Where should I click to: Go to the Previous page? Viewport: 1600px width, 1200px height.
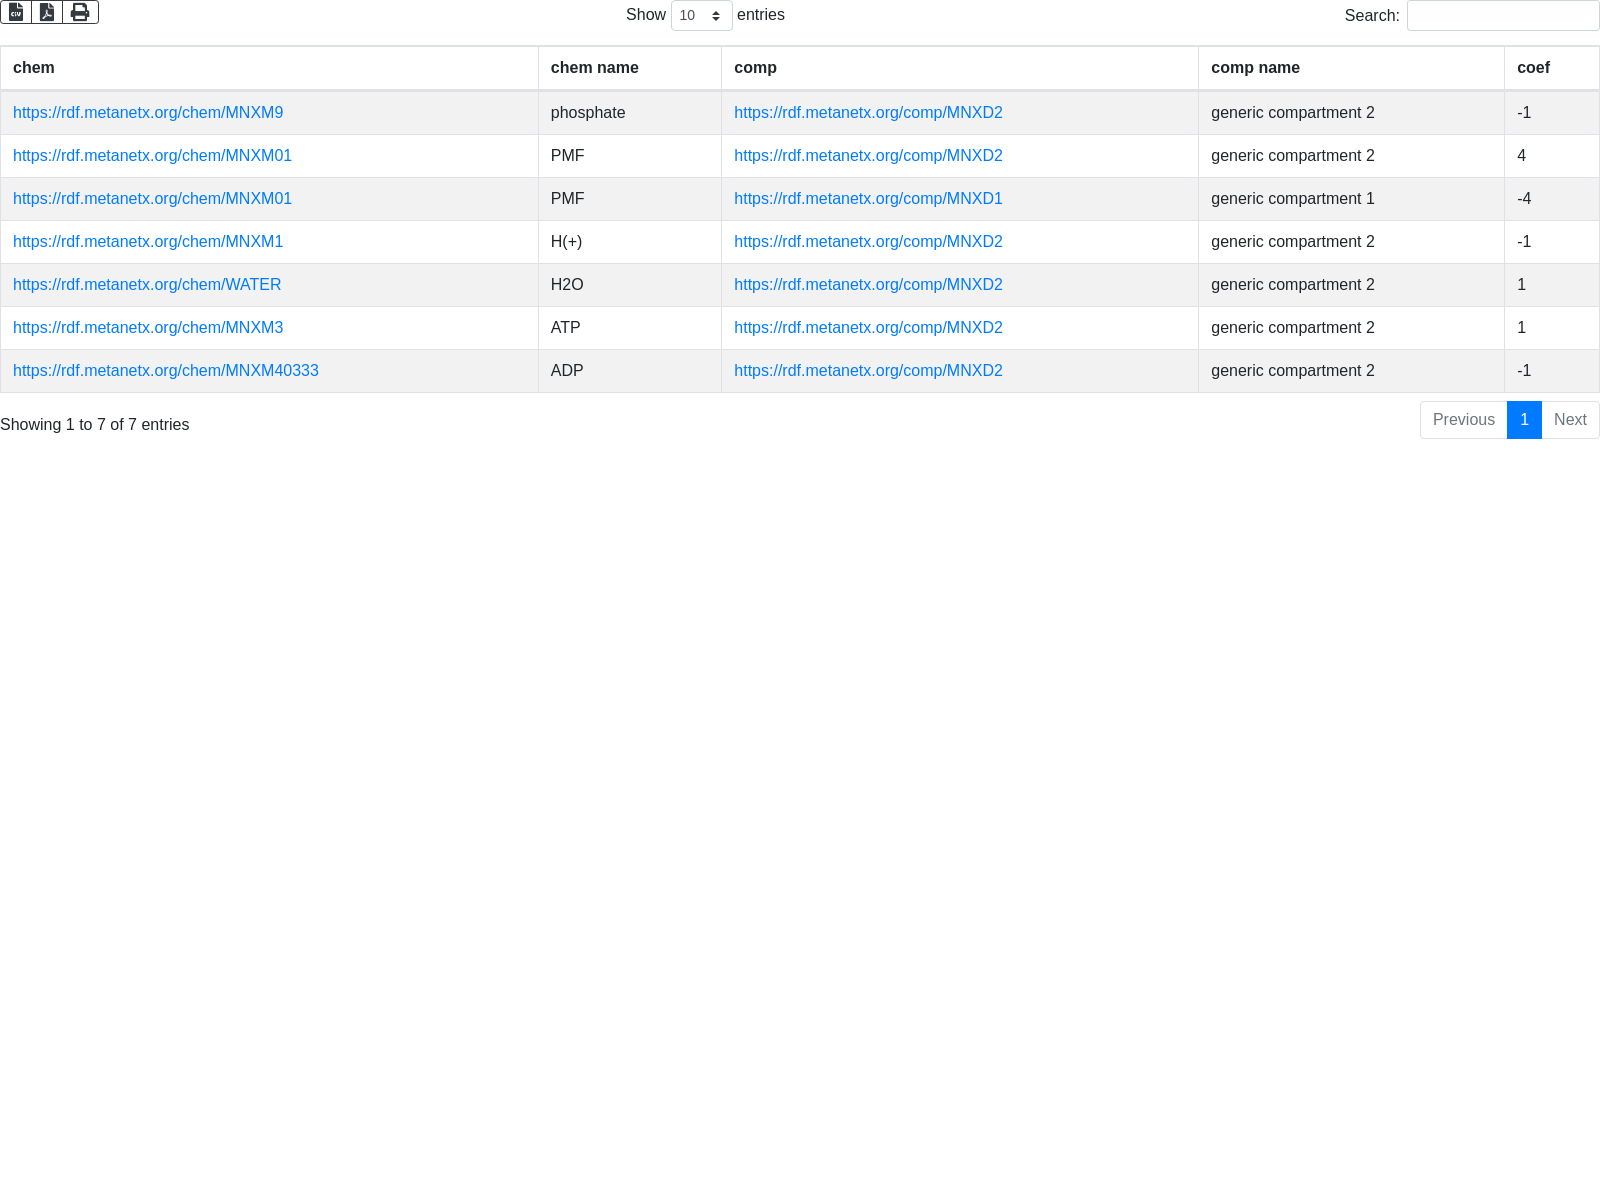[1463, 420]
